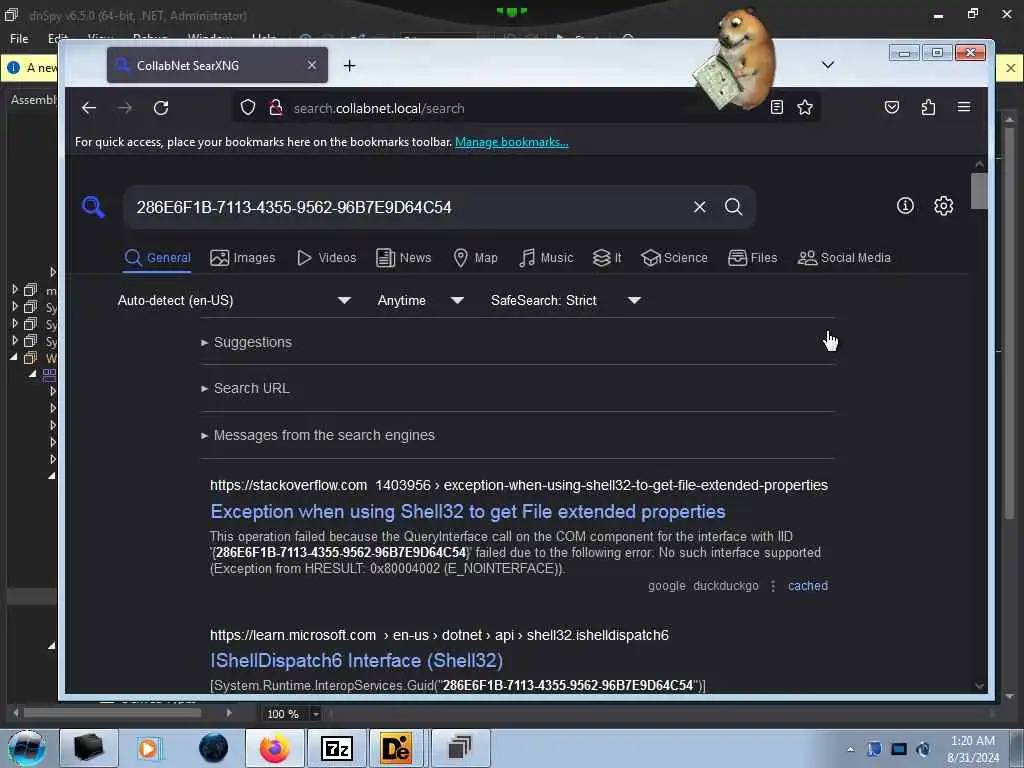Open Exception when using Shell32 result
1024x768 pixels.
click(468, 511)
